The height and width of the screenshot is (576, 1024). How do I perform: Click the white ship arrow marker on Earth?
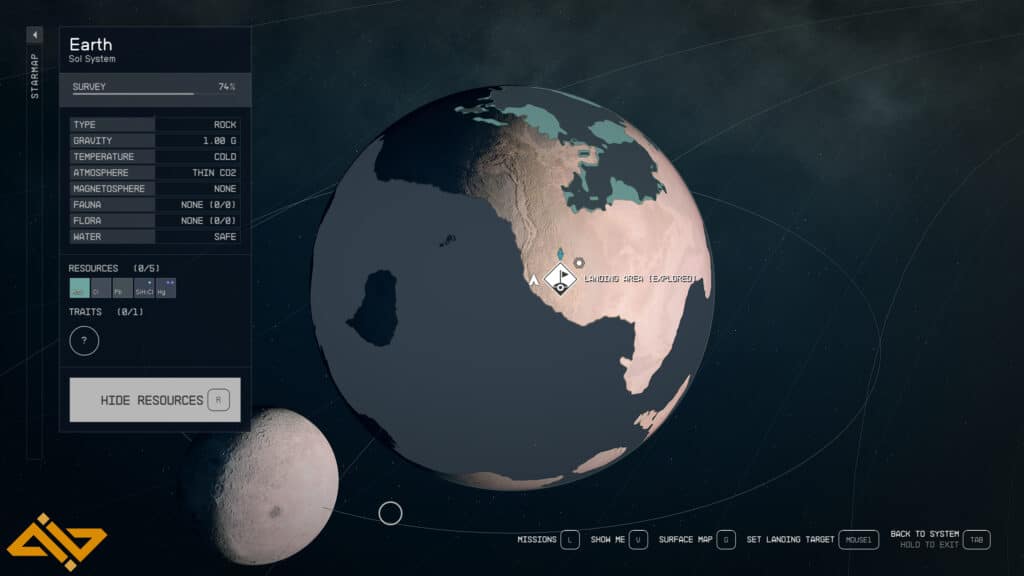tap(534, 280)
